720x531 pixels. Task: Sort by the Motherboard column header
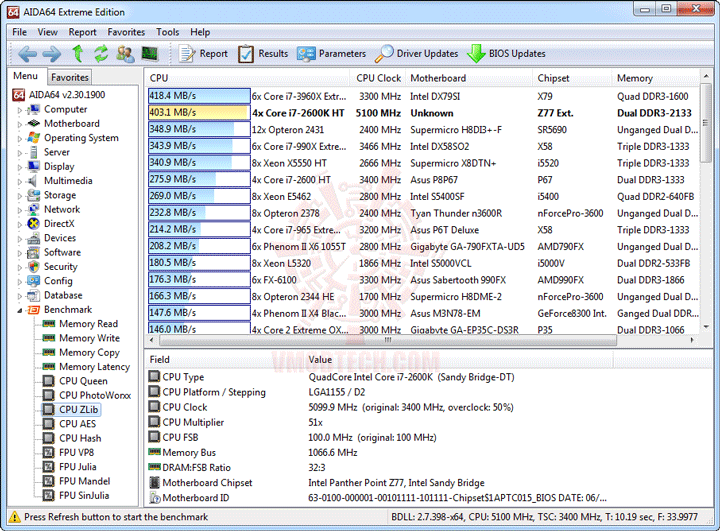point(469,78)
